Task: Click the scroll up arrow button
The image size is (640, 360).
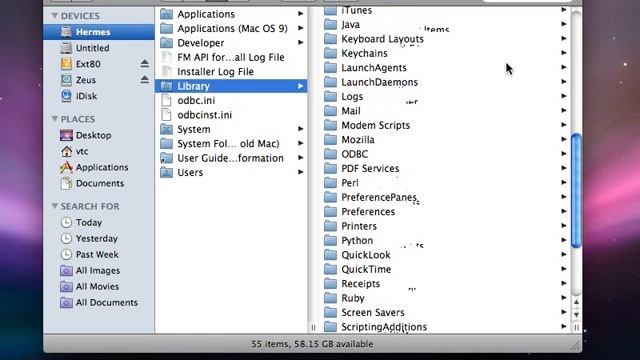Action: click(x=576, y=302)
